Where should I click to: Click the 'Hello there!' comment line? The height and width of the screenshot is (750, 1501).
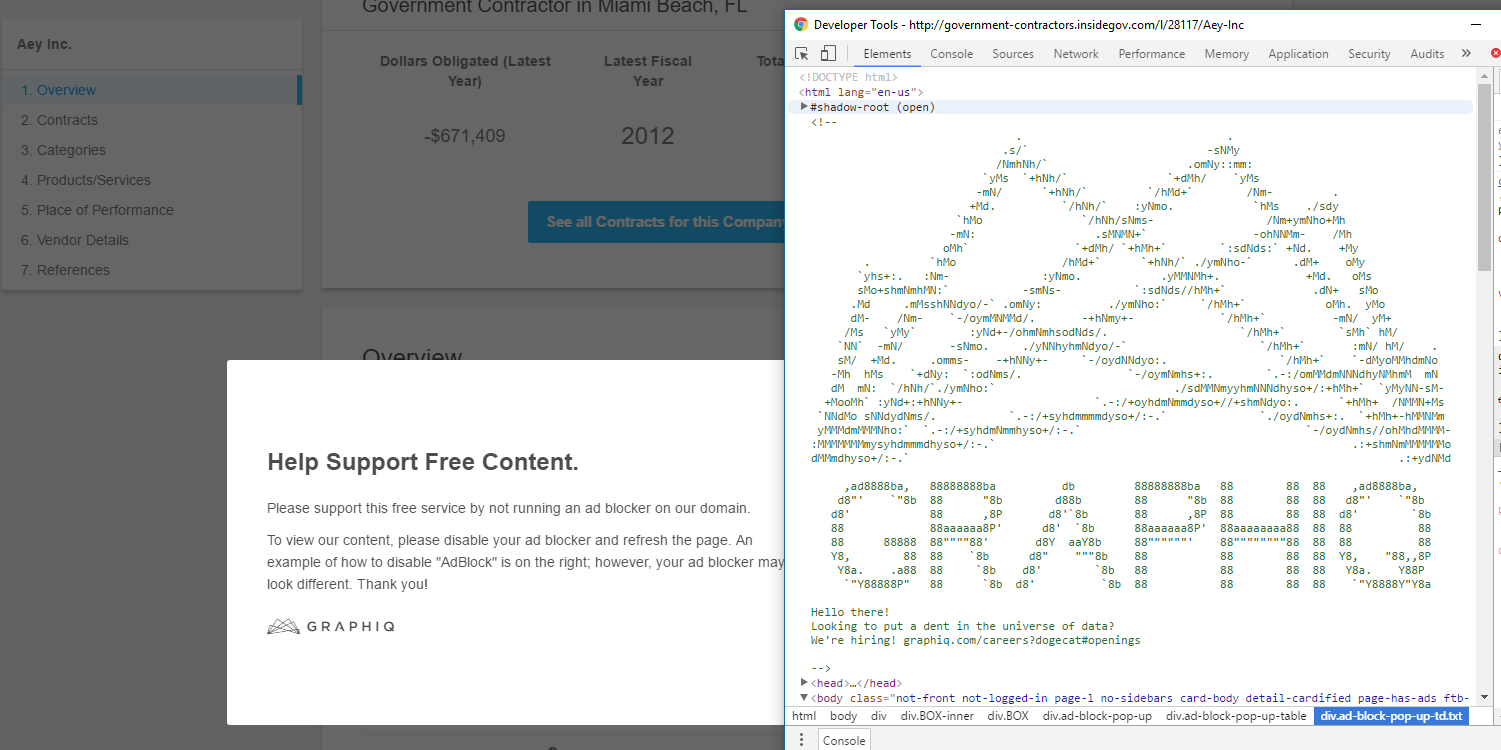pyautogui.click(x=850, y=612)
